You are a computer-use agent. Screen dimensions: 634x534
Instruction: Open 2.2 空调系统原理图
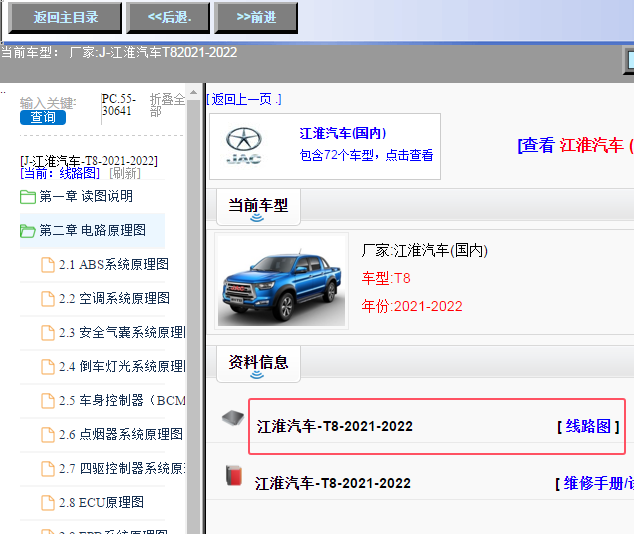114,298
